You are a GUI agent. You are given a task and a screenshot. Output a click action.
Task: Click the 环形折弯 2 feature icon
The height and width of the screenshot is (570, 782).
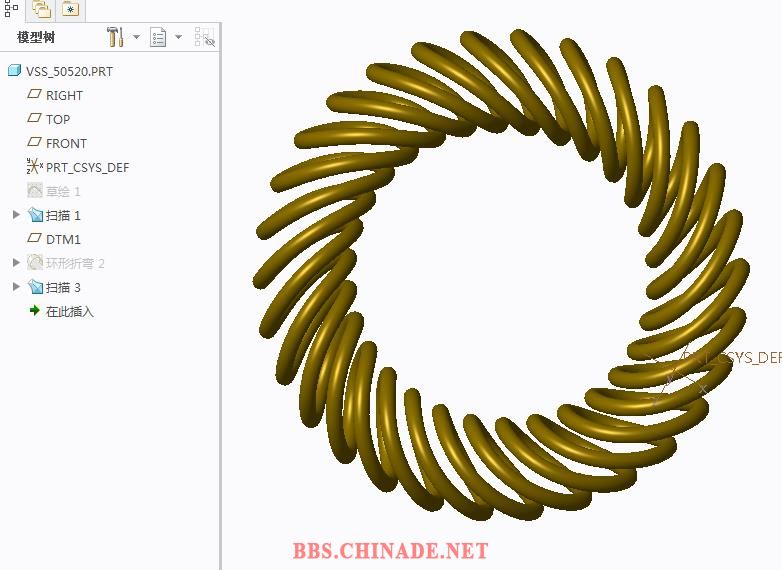pyautogui.click(x=34, y=262)
